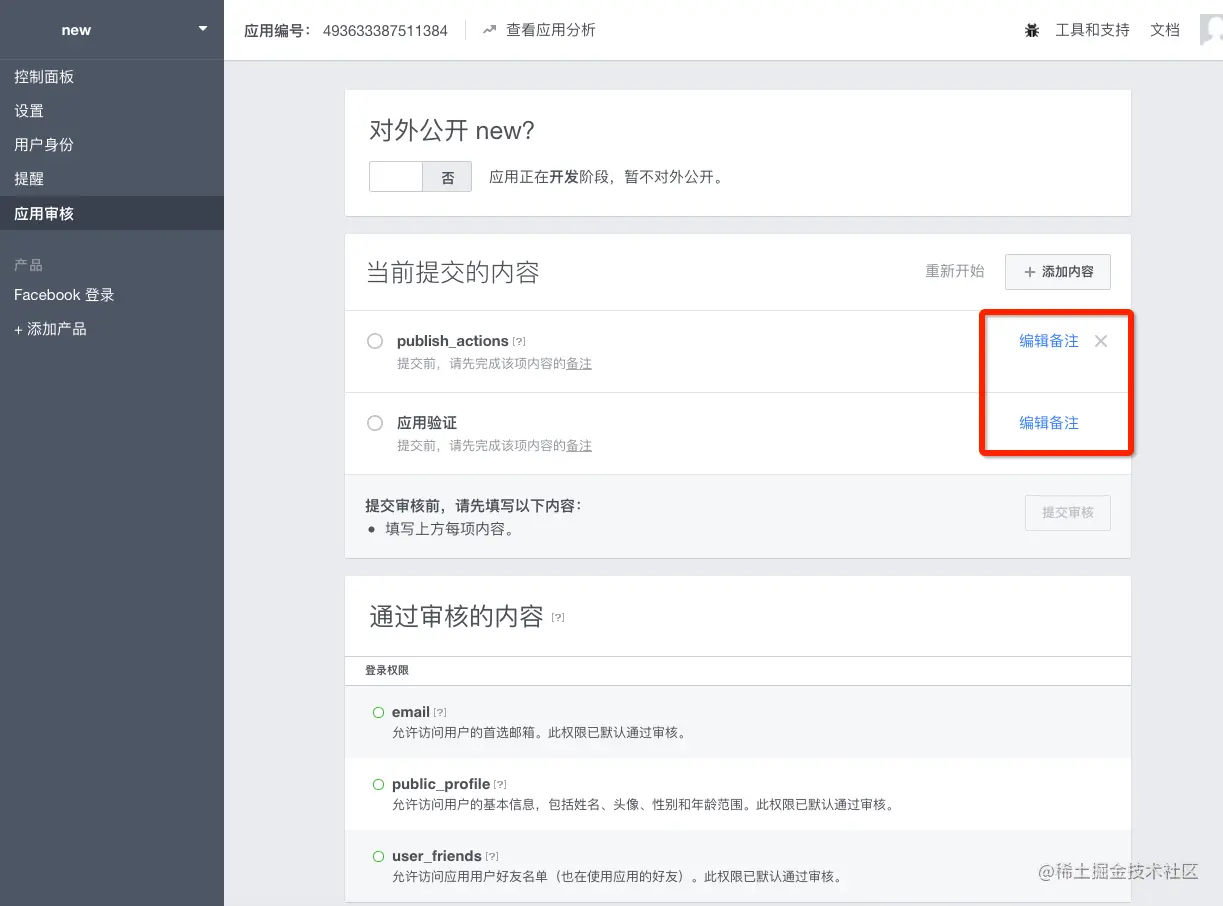Click the 查看应用分析 link
This screenshot has width=1223, height=906.
(551, 30)
